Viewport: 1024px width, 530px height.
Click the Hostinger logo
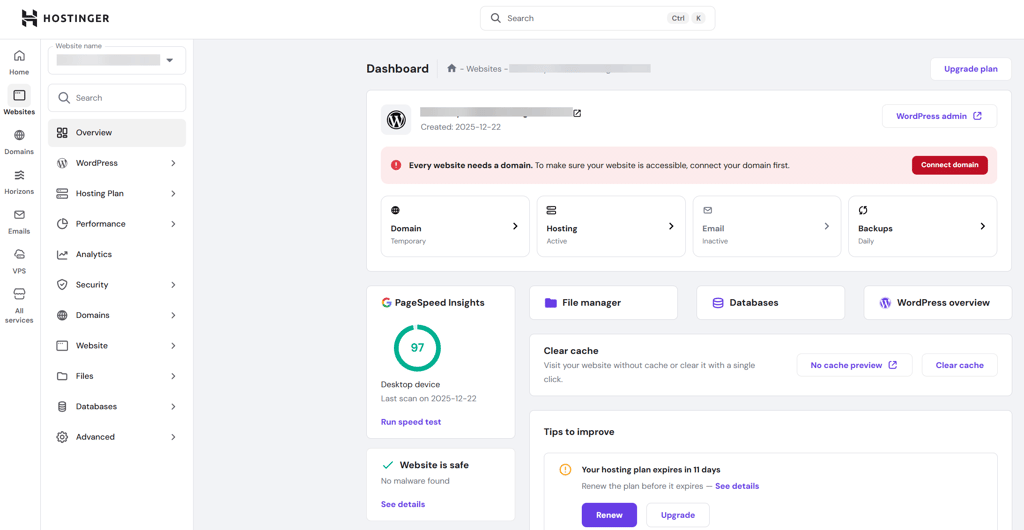[x=65, y=18]
